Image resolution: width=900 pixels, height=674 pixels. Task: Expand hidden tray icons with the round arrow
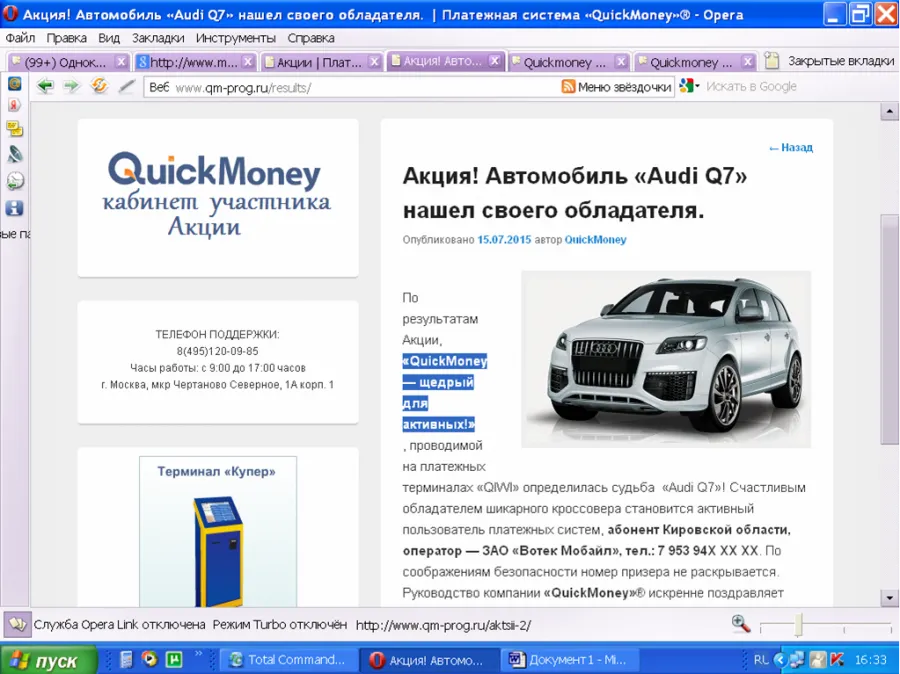coord(779,660)
